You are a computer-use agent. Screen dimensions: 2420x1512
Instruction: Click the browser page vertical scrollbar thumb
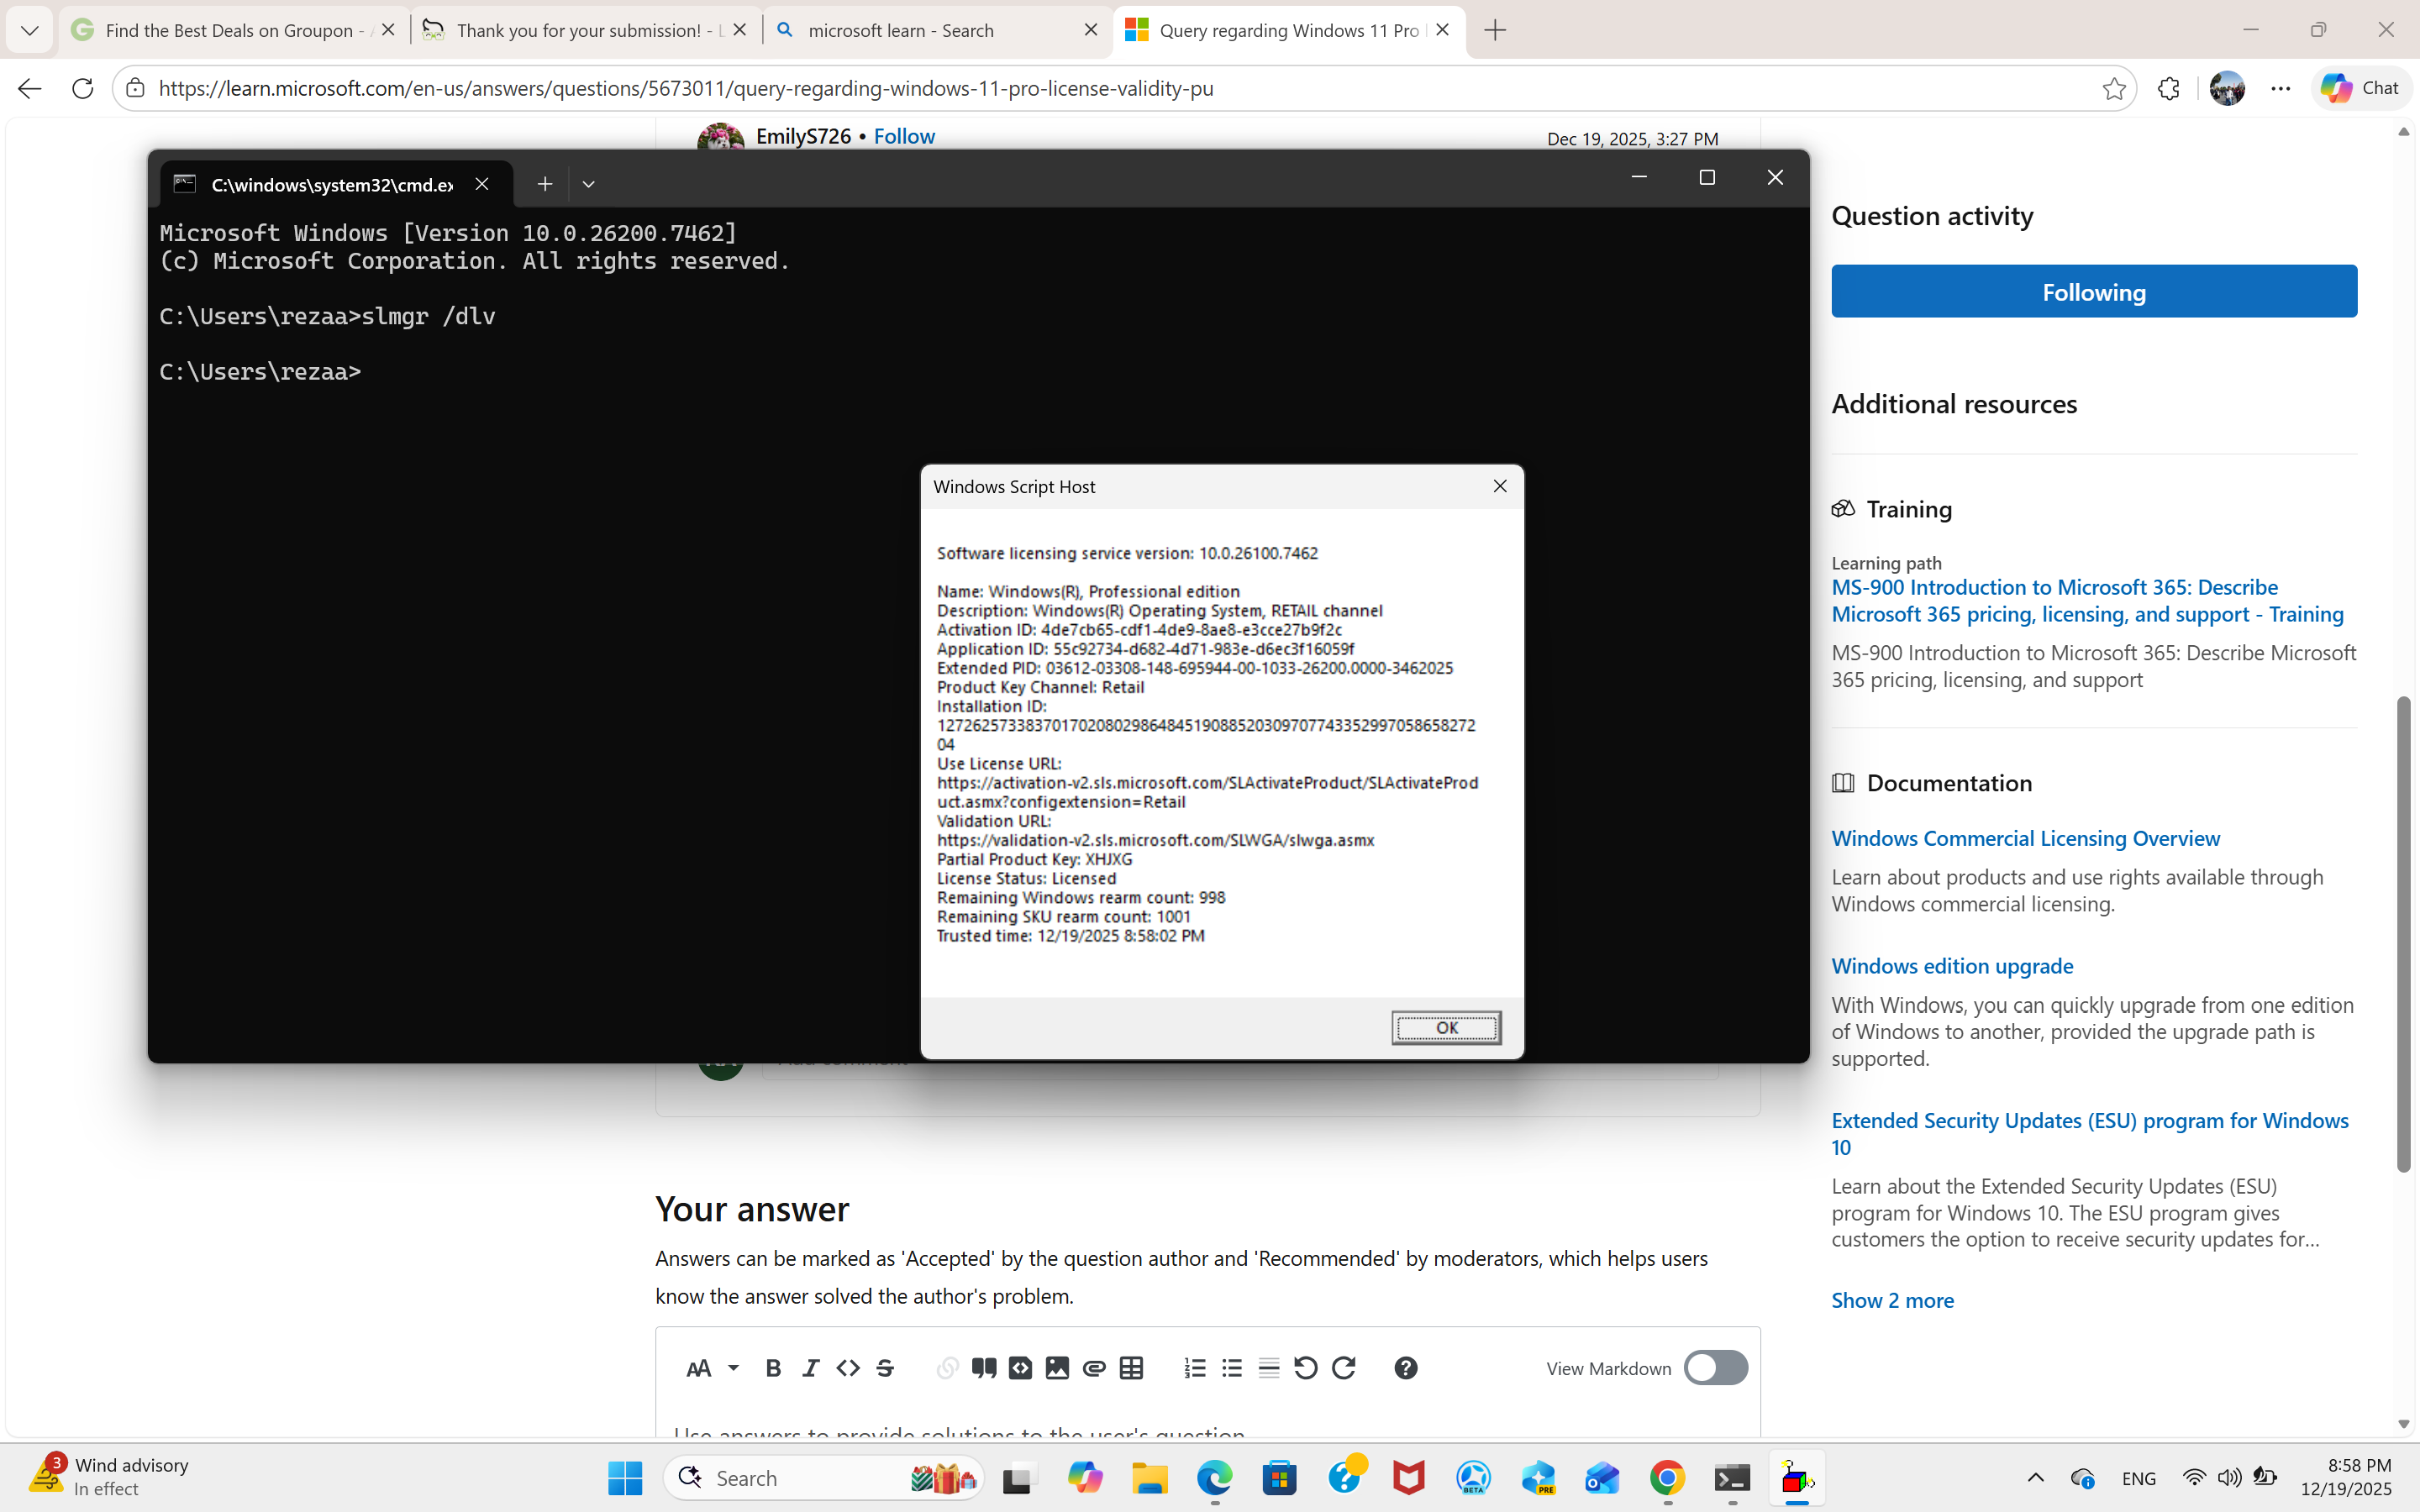[2403, 934]
